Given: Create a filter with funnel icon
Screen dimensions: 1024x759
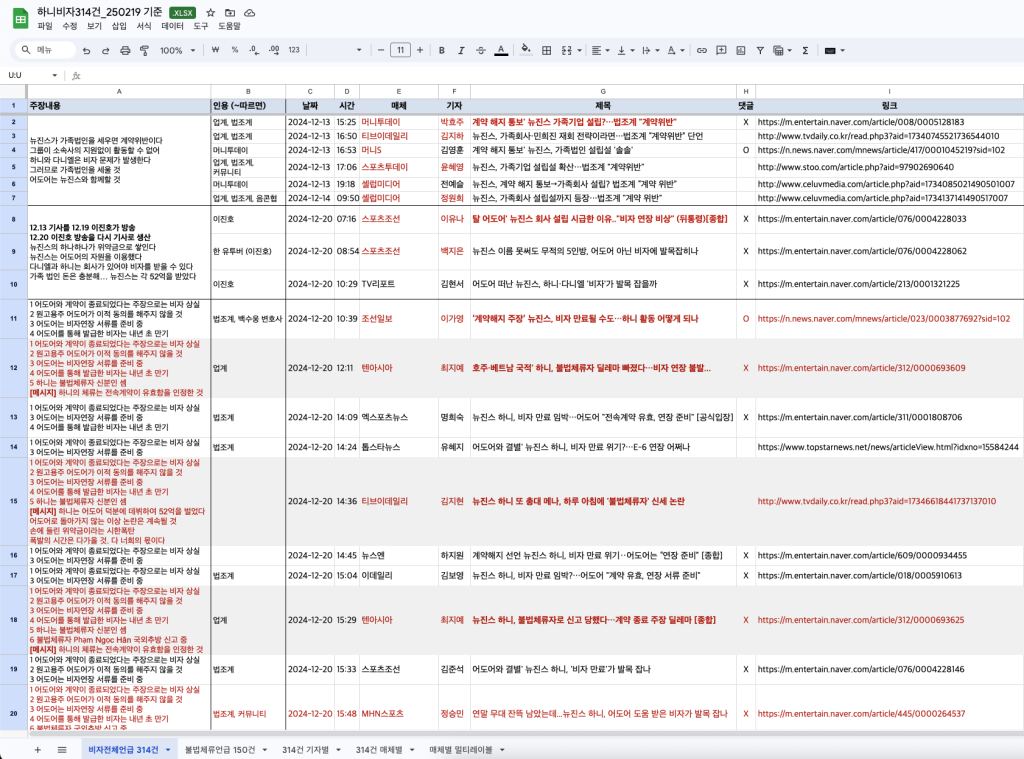Looking at the screenshot, I should tap(760, 50).
